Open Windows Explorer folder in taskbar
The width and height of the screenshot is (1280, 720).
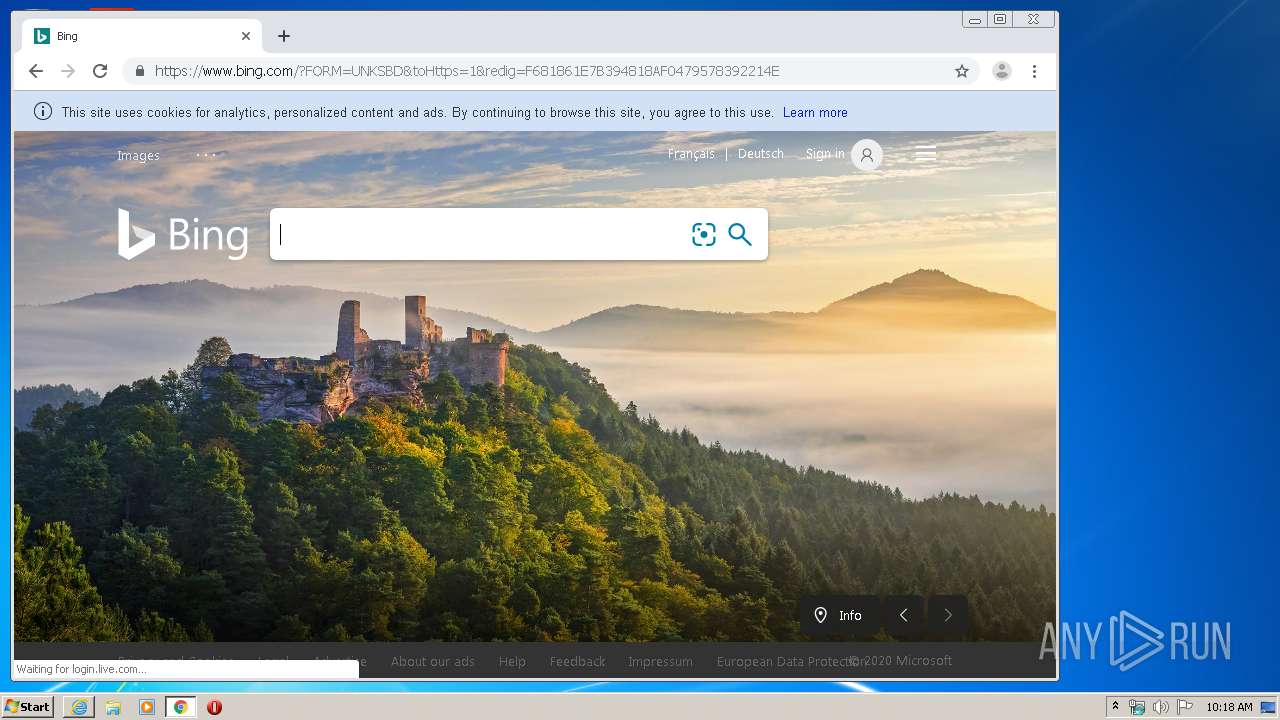(113, 707)
